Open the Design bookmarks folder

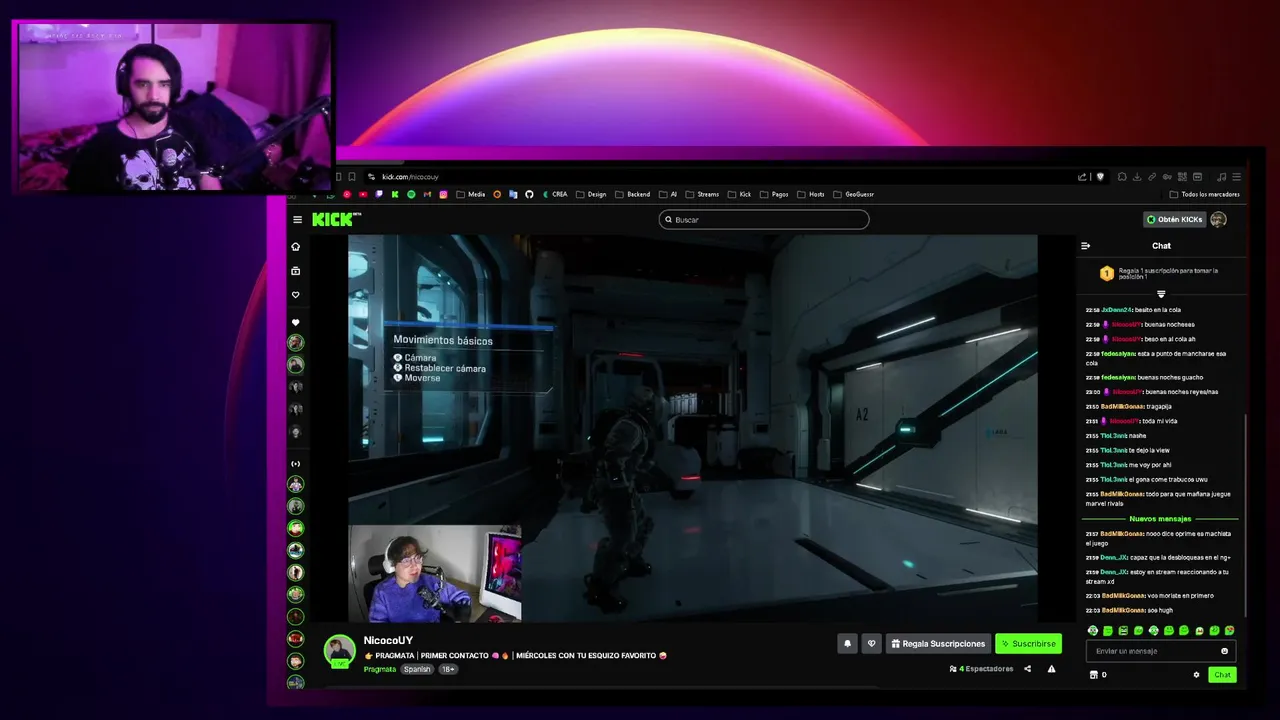click(x=591, y=194)
